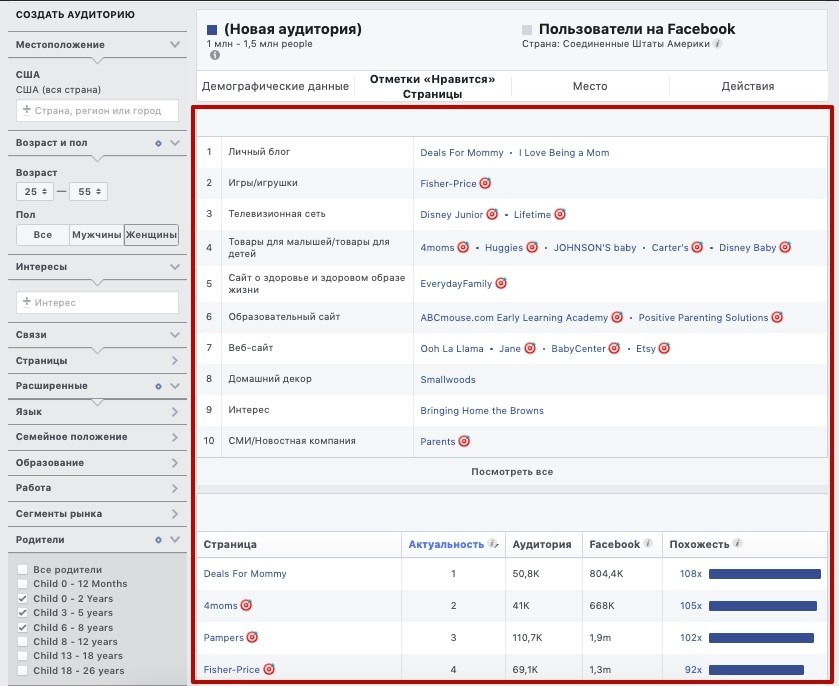Click the Посмотреть все button
This screenshot has height=686, width=839.
pyautogui.click(x=512, y=472)
